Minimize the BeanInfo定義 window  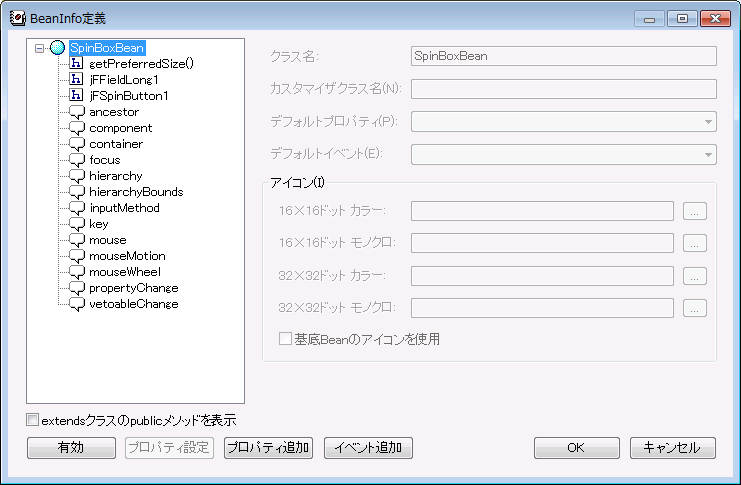point(649,19)
